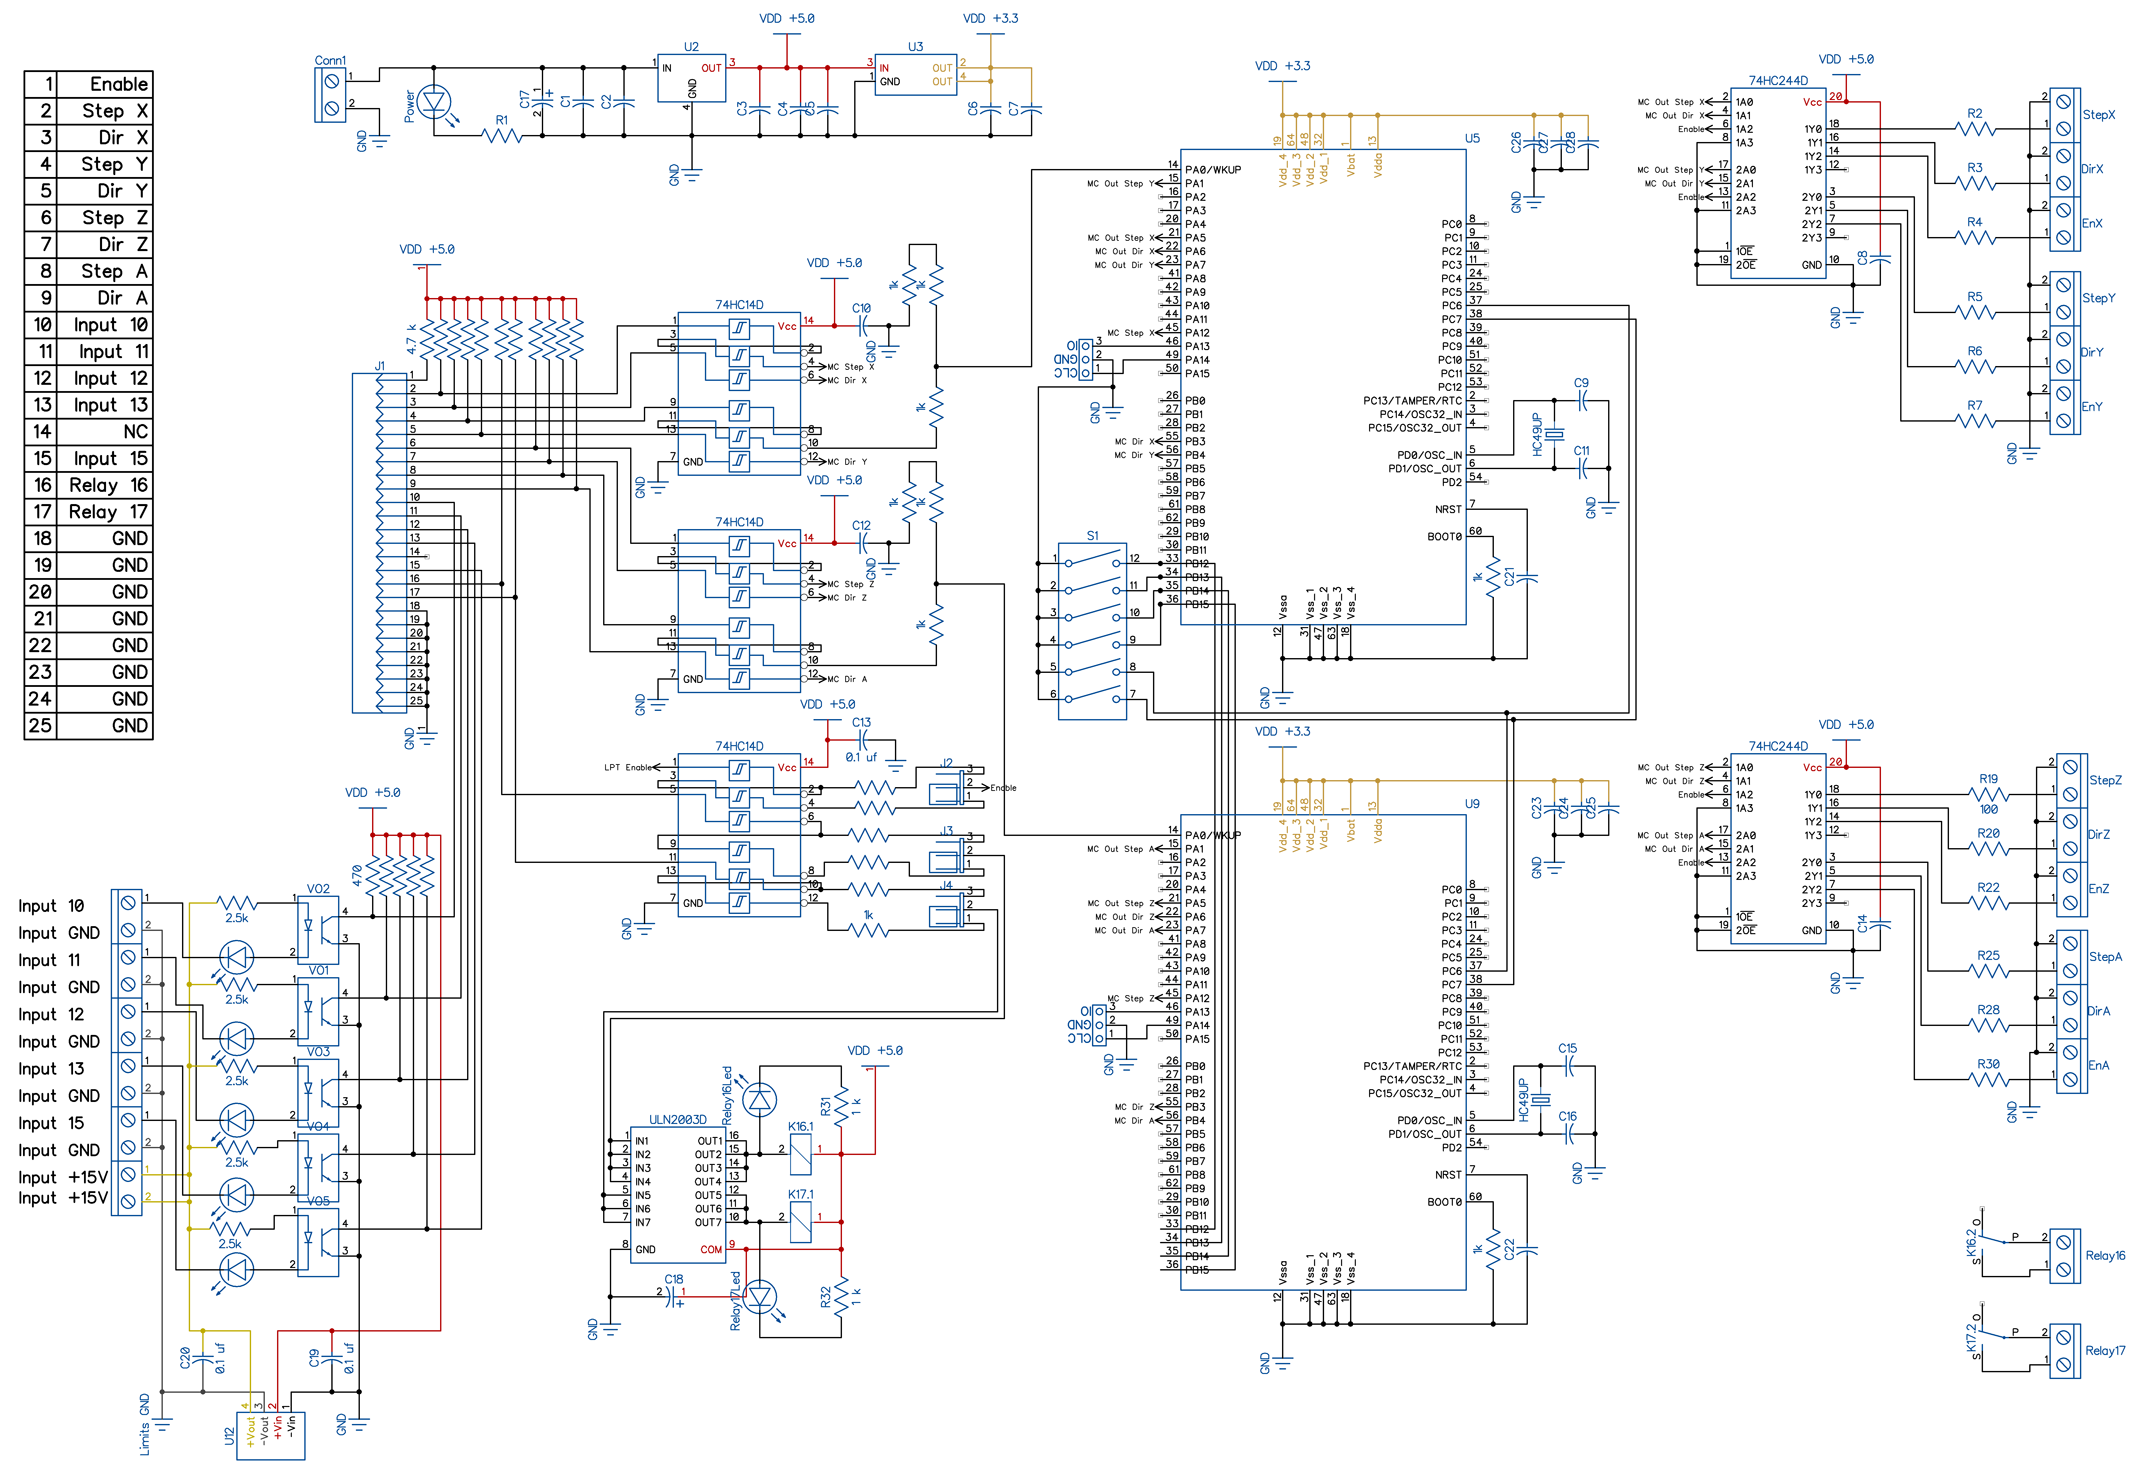
Task: Select the Relay16 output terminal block
Action: tap(2064, 1255)
